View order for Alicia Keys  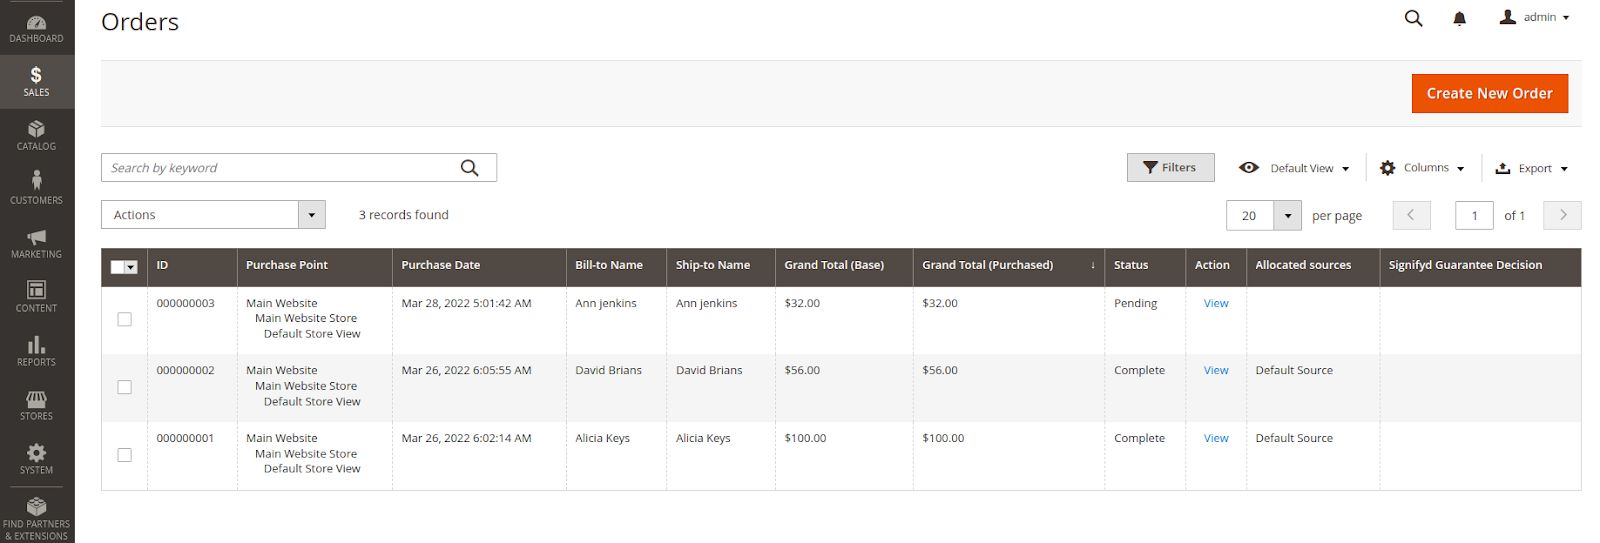1216,438
